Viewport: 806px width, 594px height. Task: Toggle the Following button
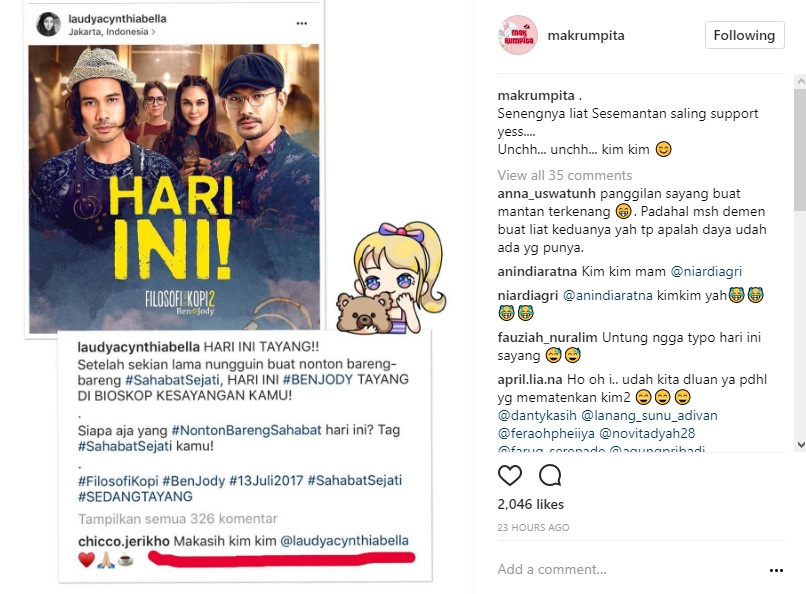(744, 35)
